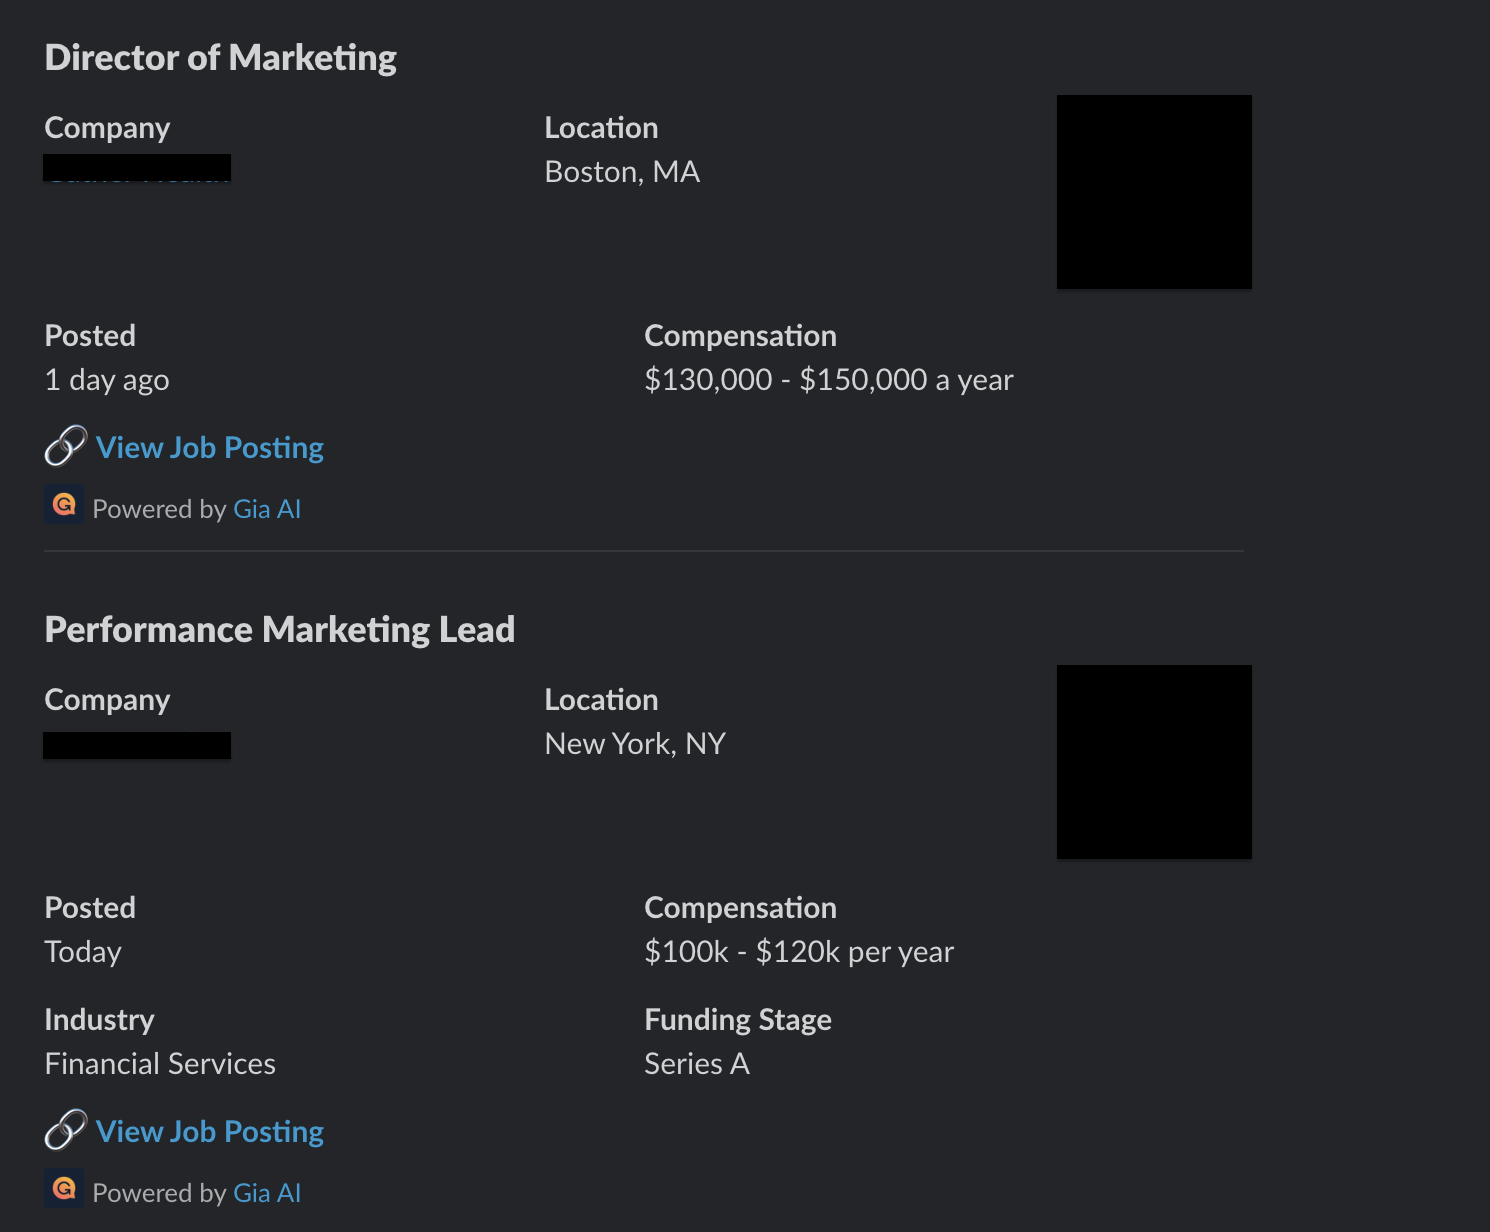Follow the Gia AI link under Director of Marketing

click(267, 509)
